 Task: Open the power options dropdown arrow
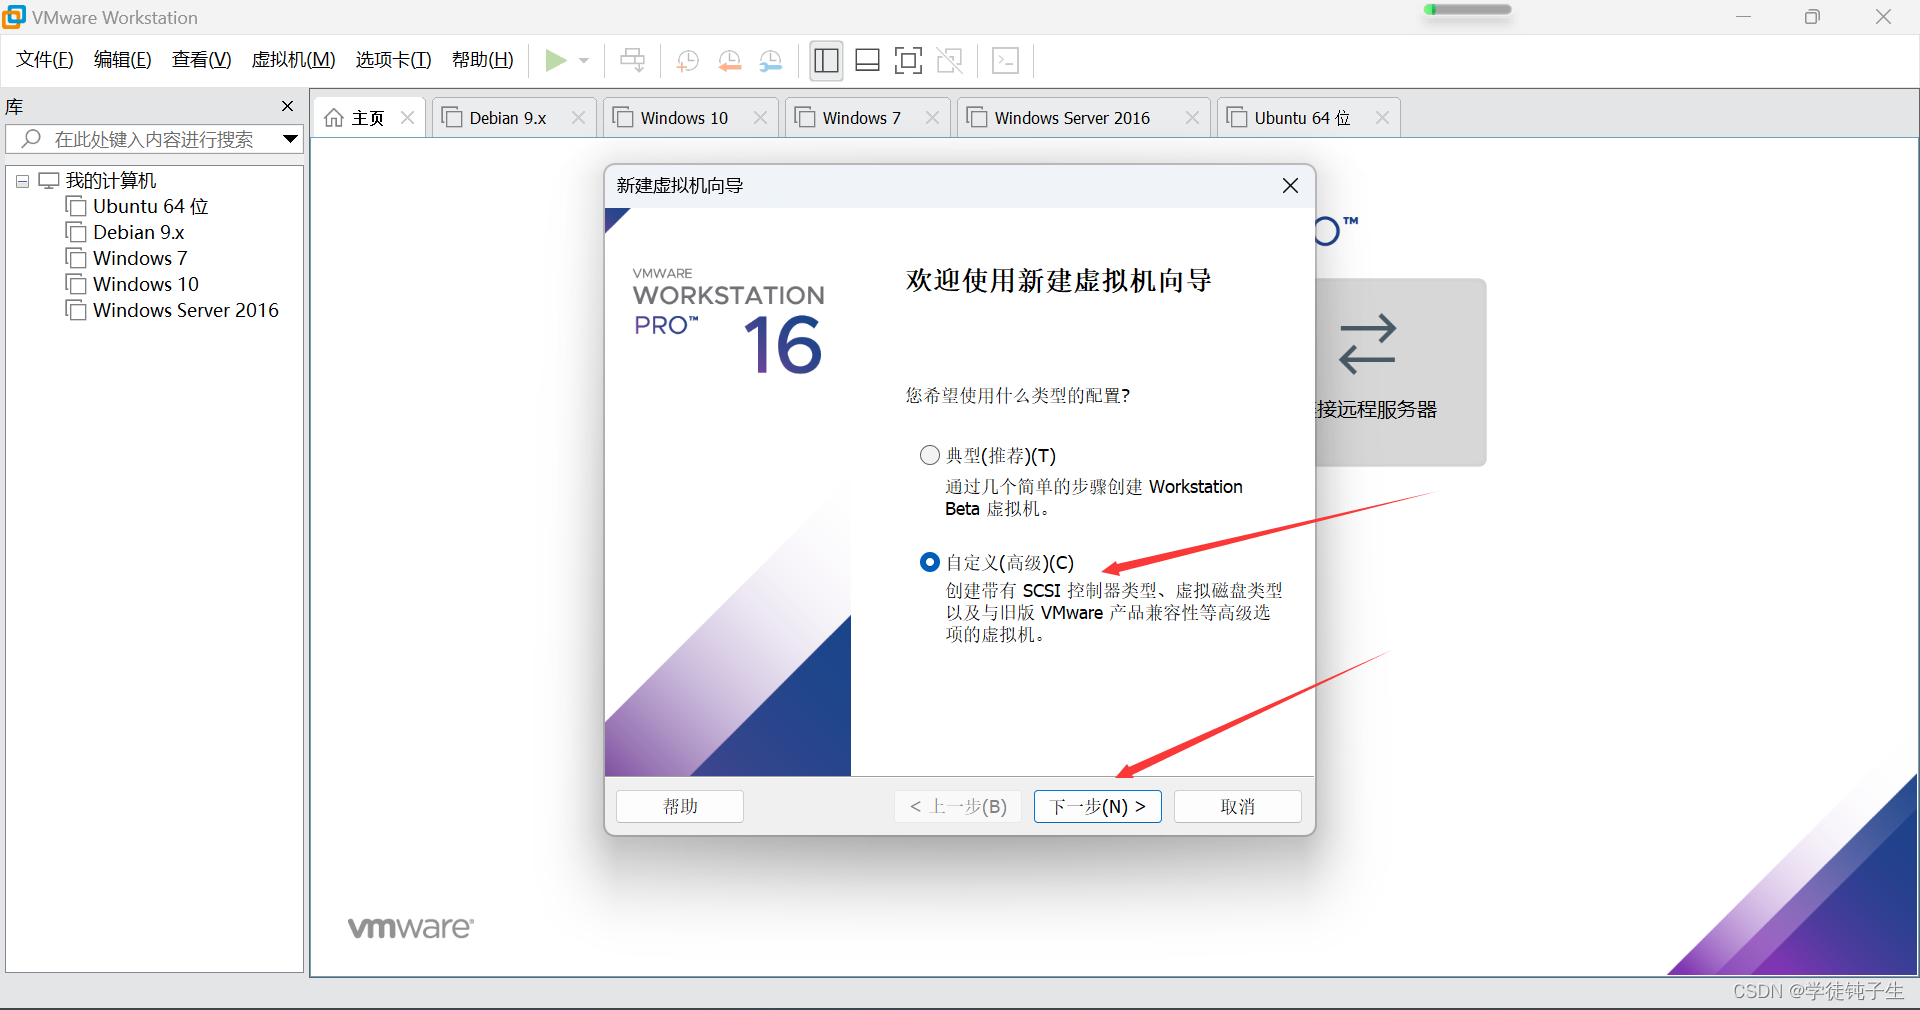pos(584,61)
